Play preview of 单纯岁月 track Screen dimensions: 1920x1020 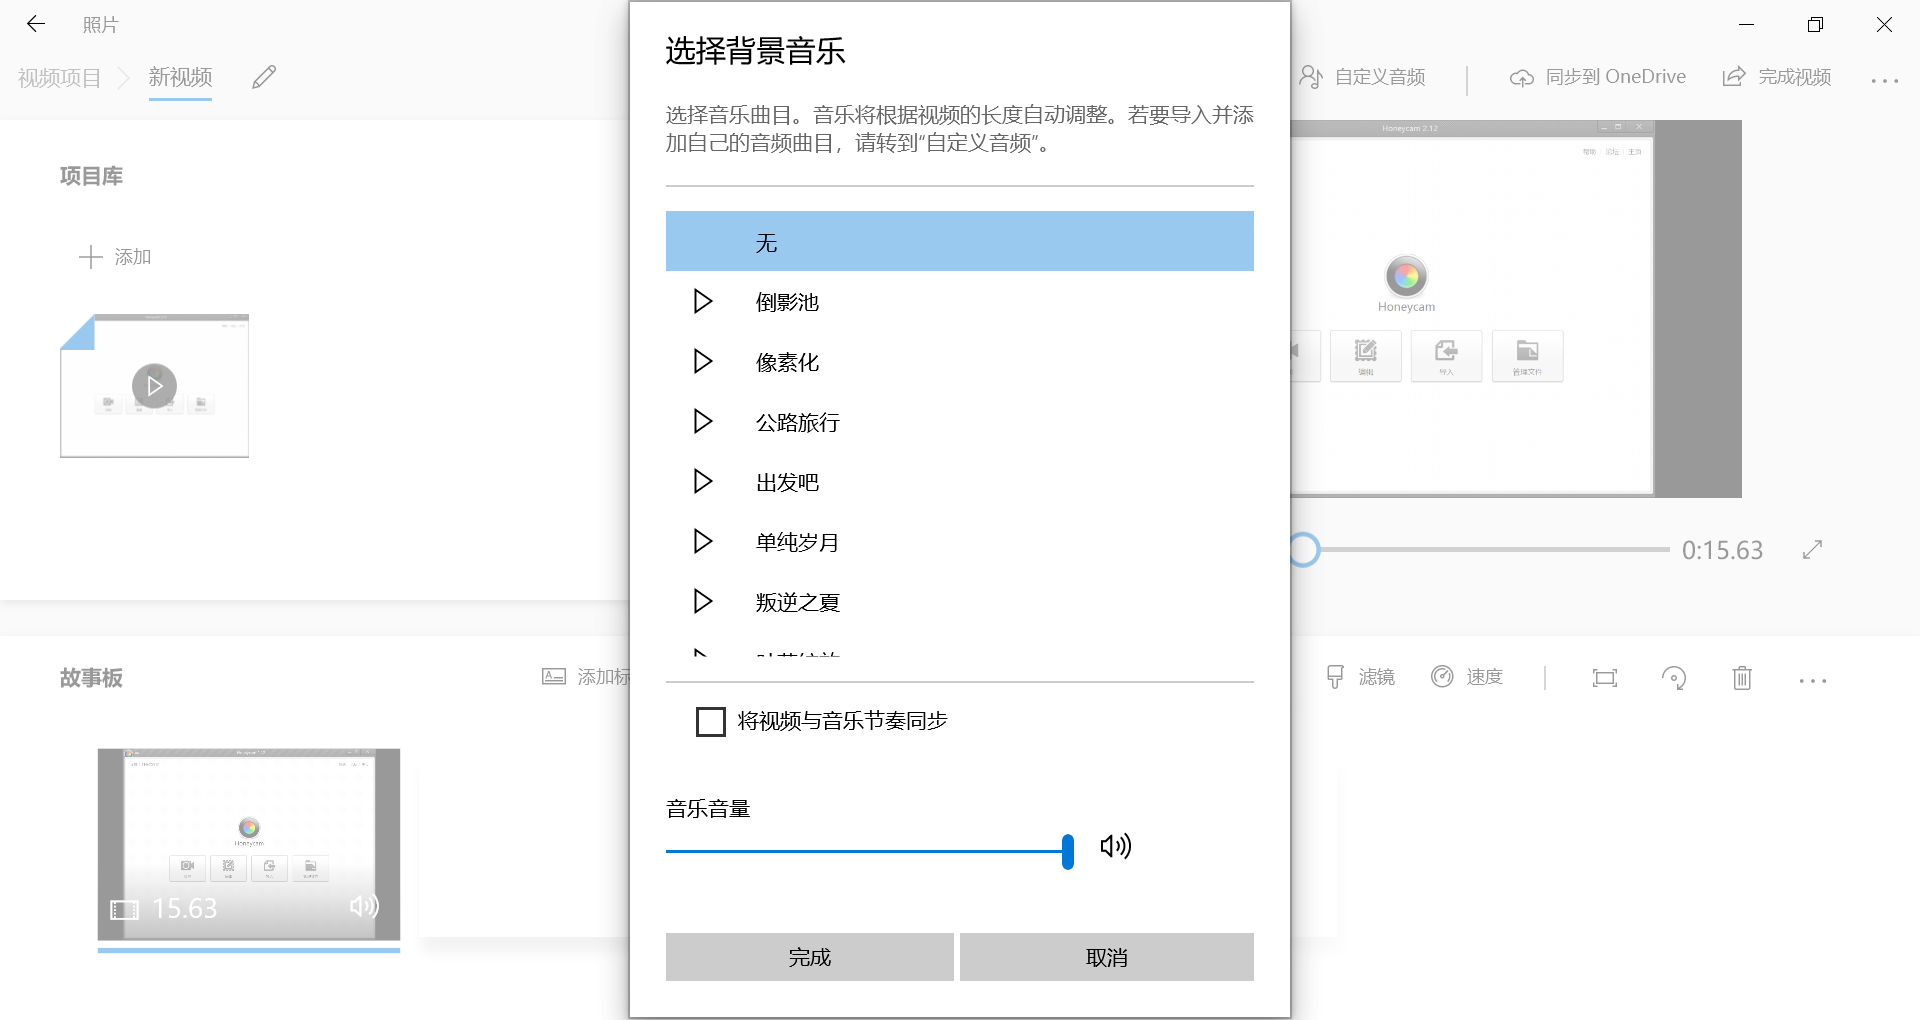[703, 541]
